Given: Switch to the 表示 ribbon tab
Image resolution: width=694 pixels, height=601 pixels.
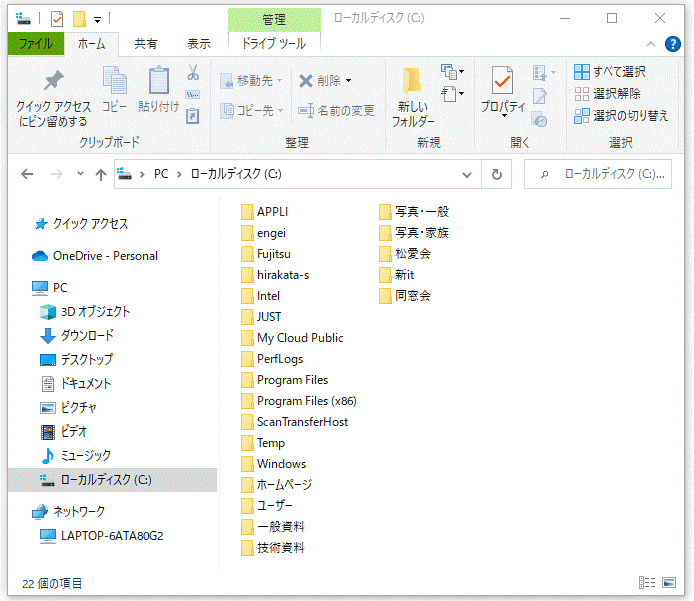Looking at the screenshot, I should (x=198, y=44).
